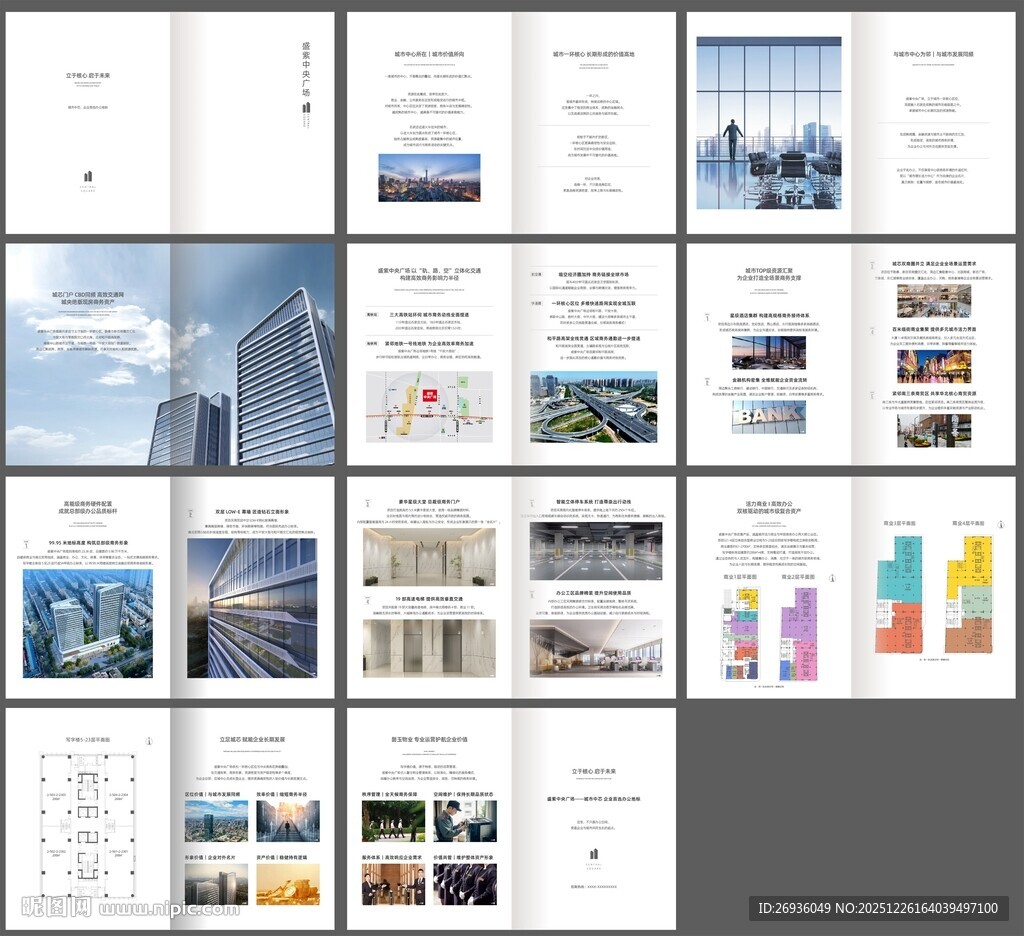This screenshot has width=1024, height=936.
Task: Select the shopping mall interior photo
Action: click(934, 300)
